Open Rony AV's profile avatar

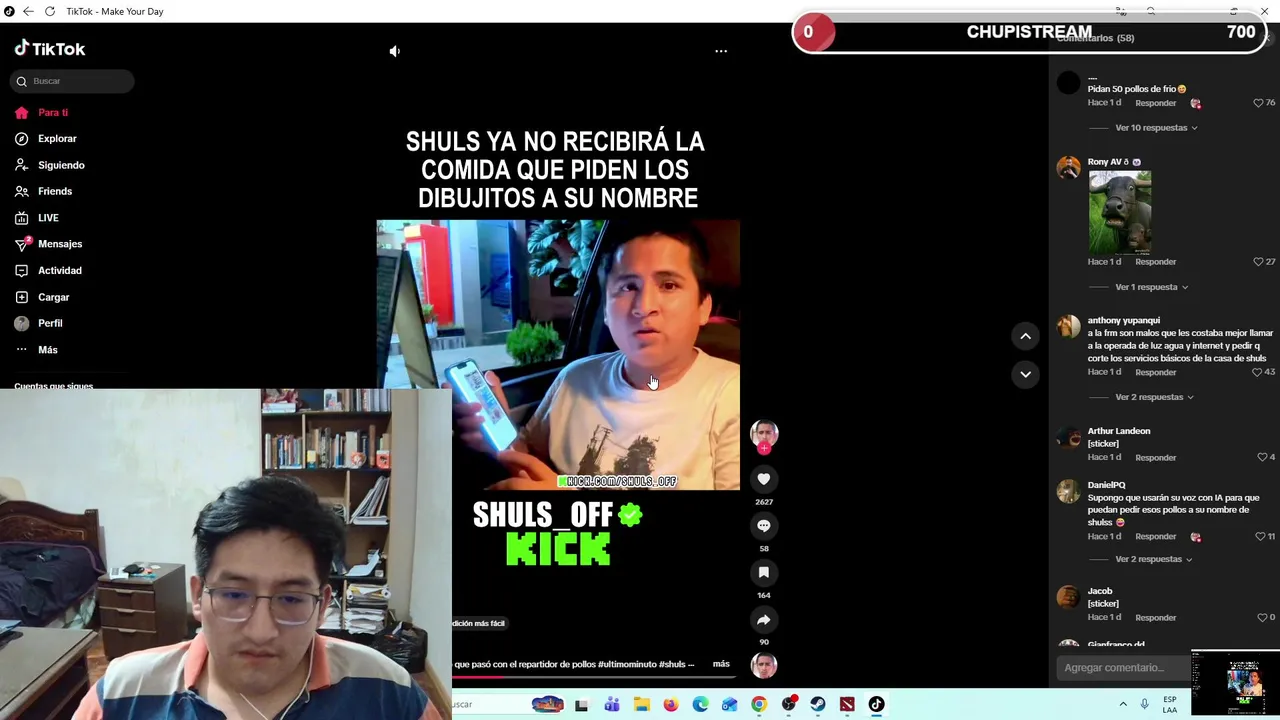tap(1069, 167)
